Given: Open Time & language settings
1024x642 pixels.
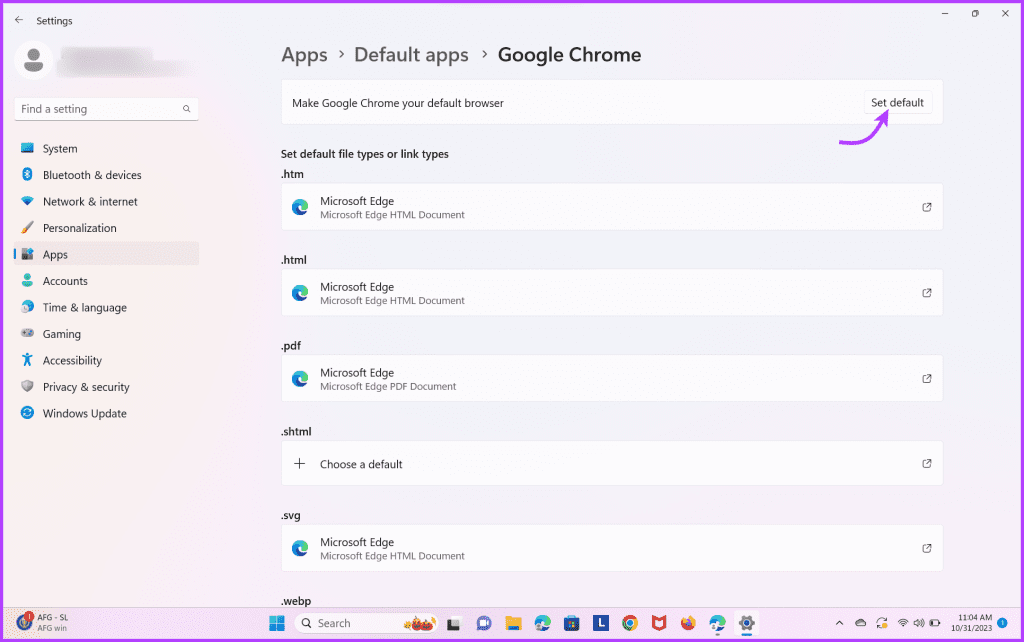Looking at the screenshot, I should (x=106, y=307).
